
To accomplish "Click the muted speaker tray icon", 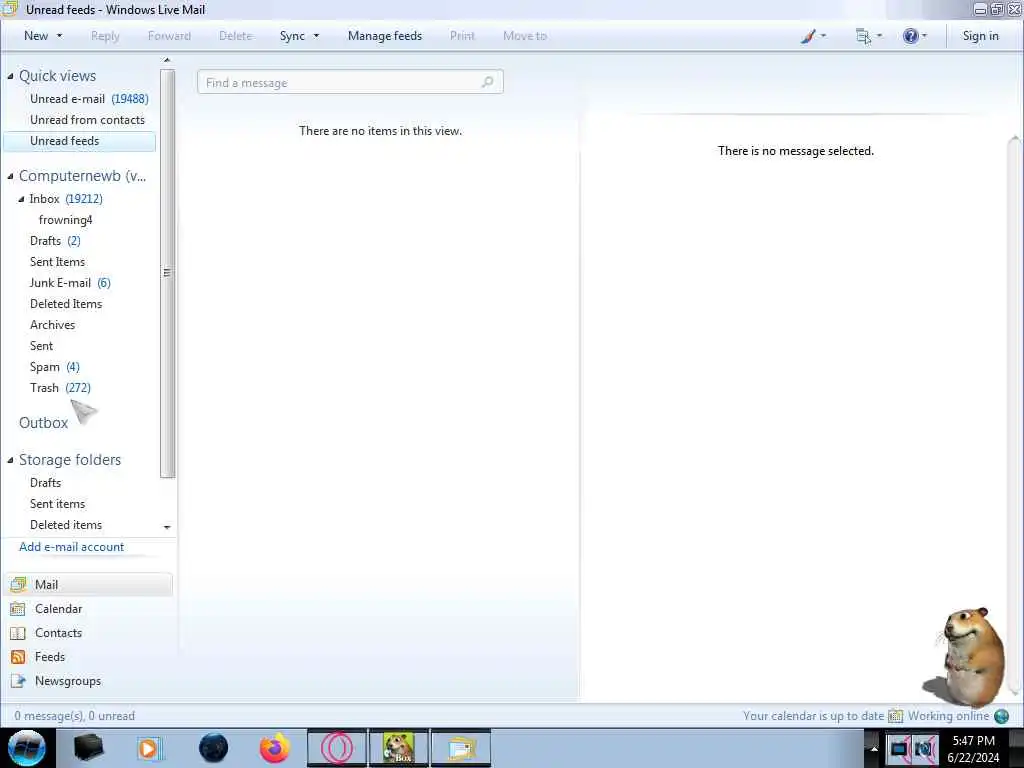I will tap(925, 749).
